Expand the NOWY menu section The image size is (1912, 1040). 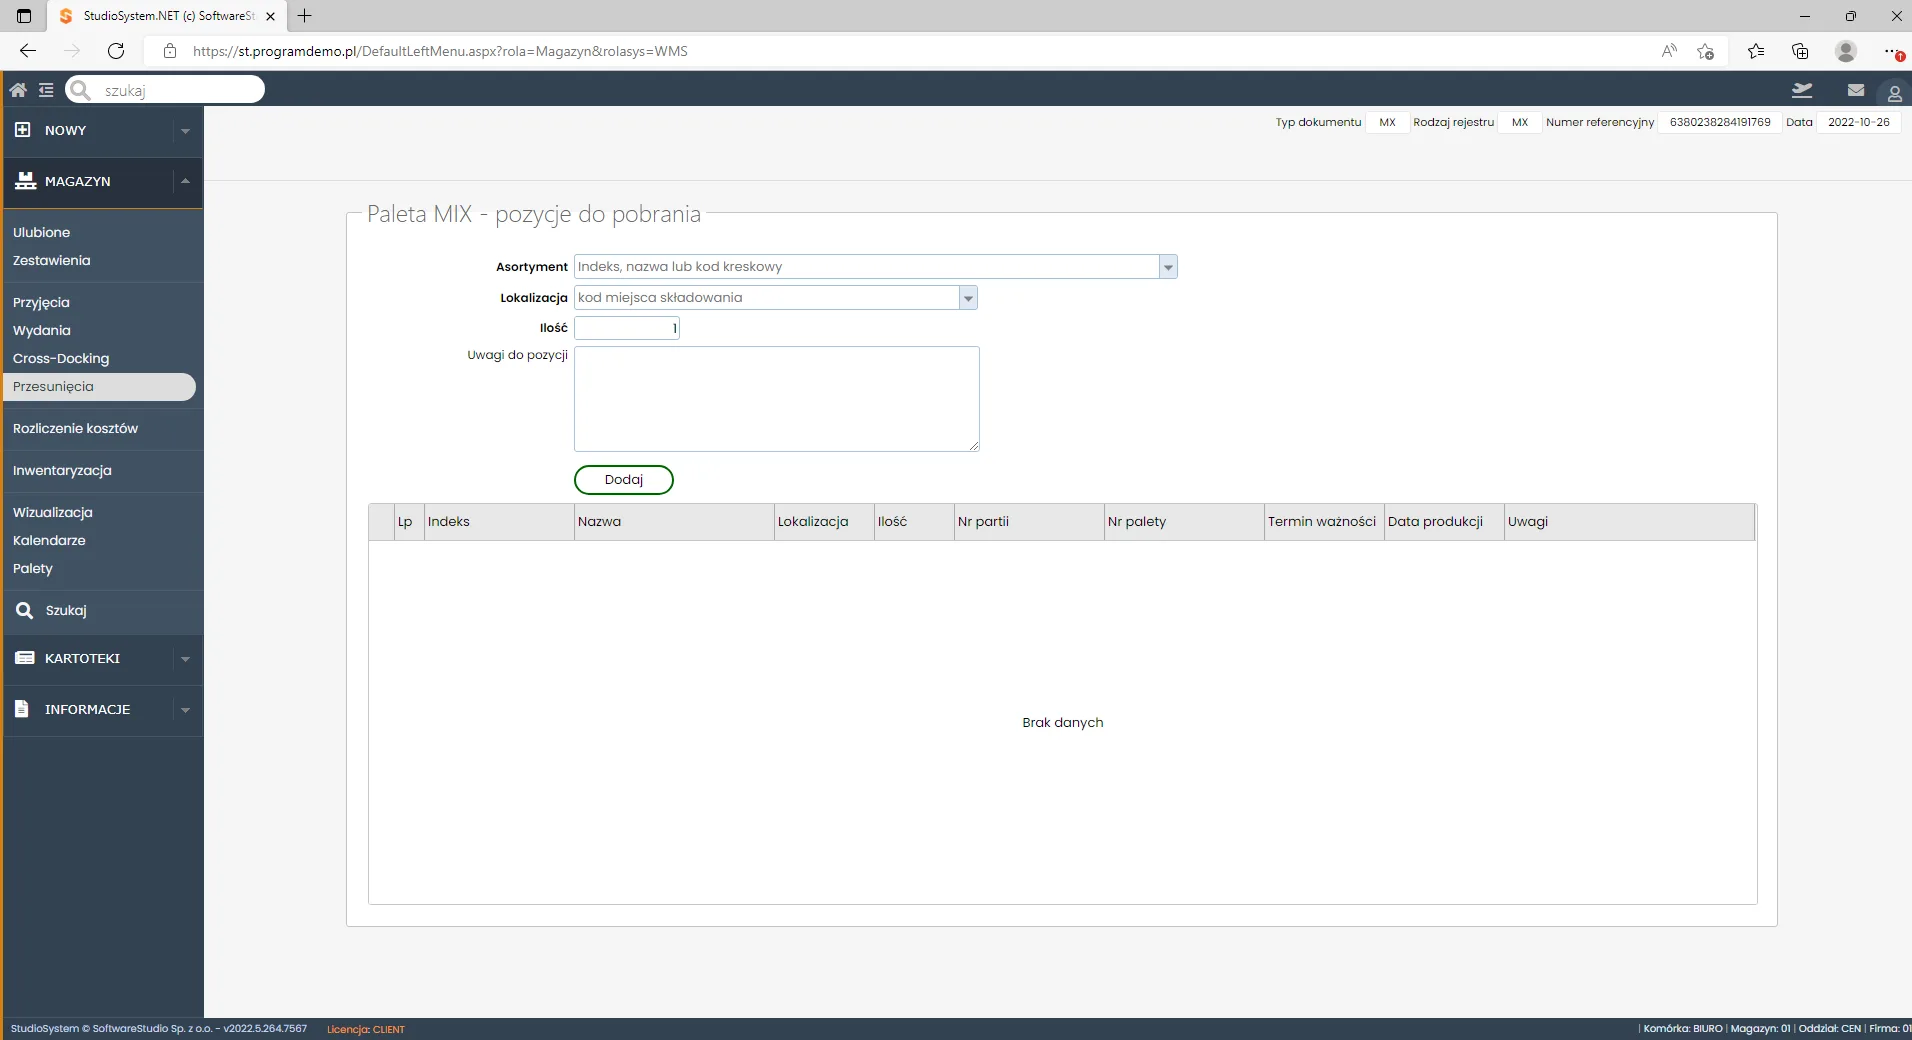click(x=102, y=130)
